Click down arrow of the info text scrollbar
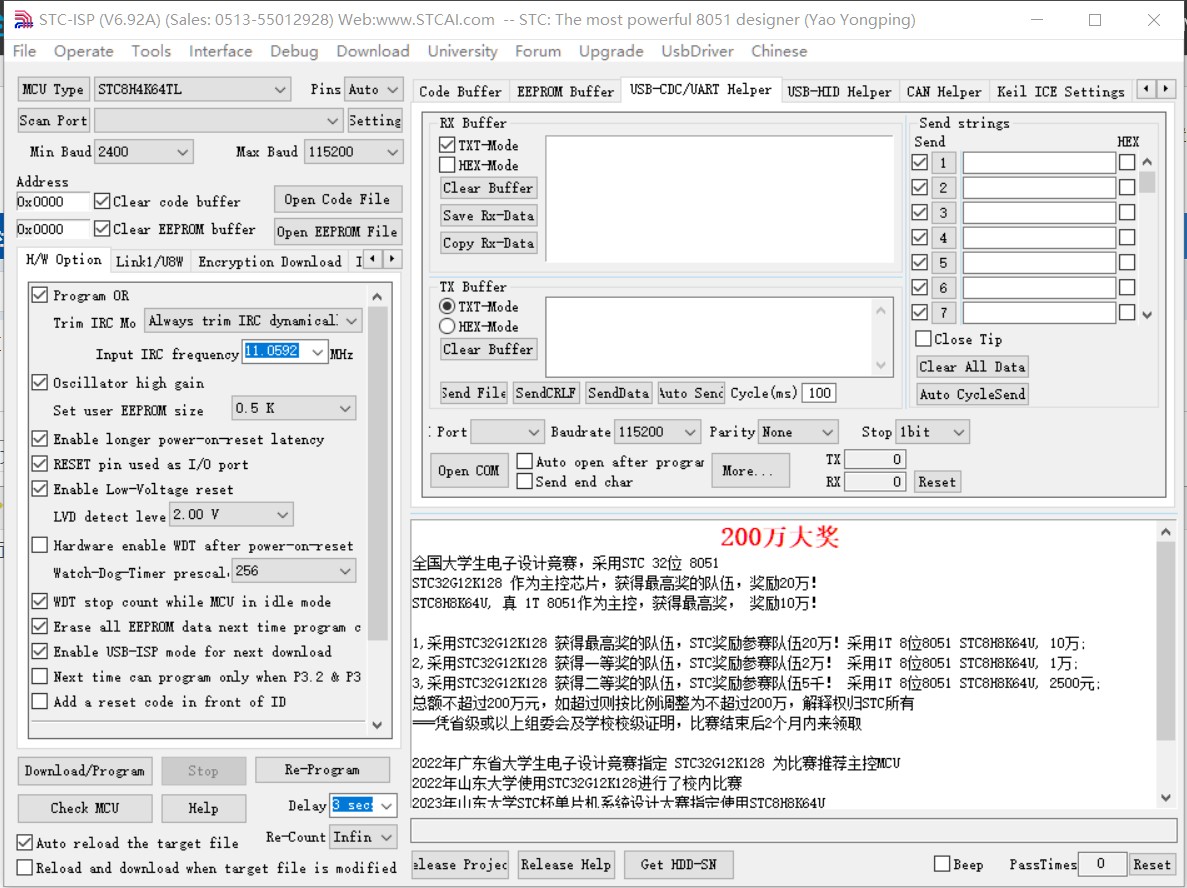The image size is (1187, 888). [x=1166, y=797]
